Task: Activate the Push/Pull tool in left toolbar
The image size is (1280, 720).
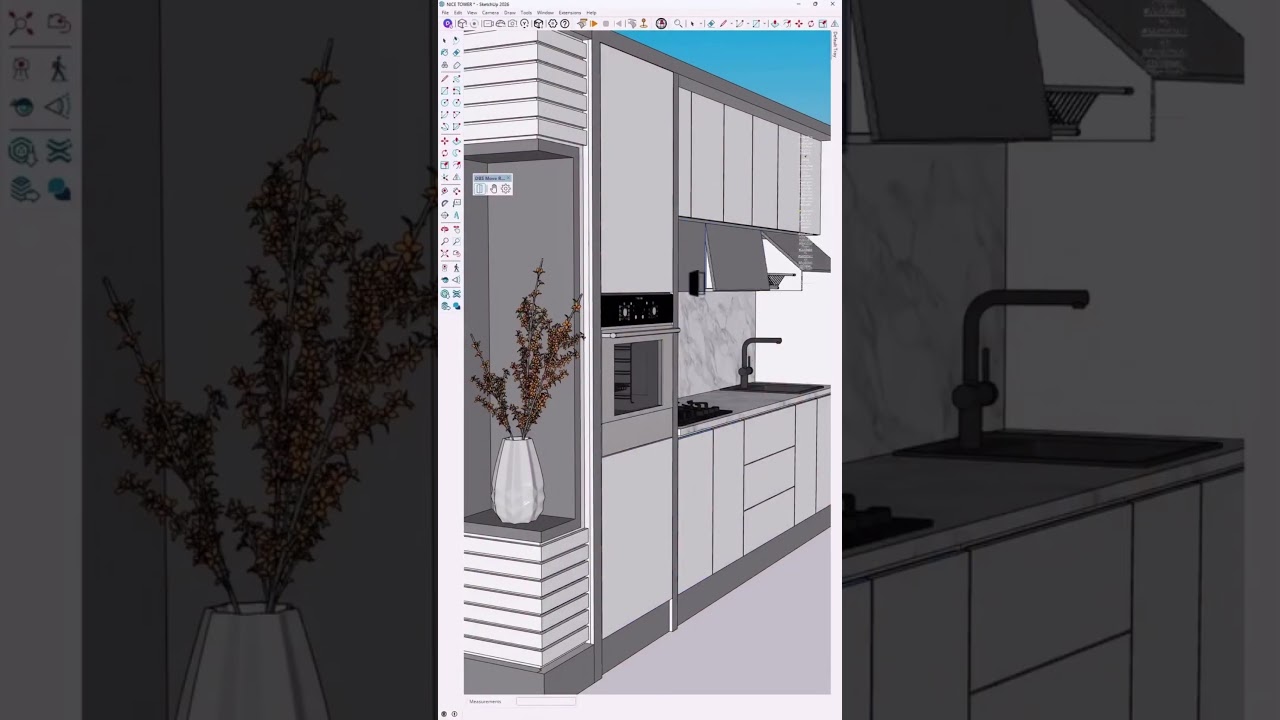Action: pos(457,141)
